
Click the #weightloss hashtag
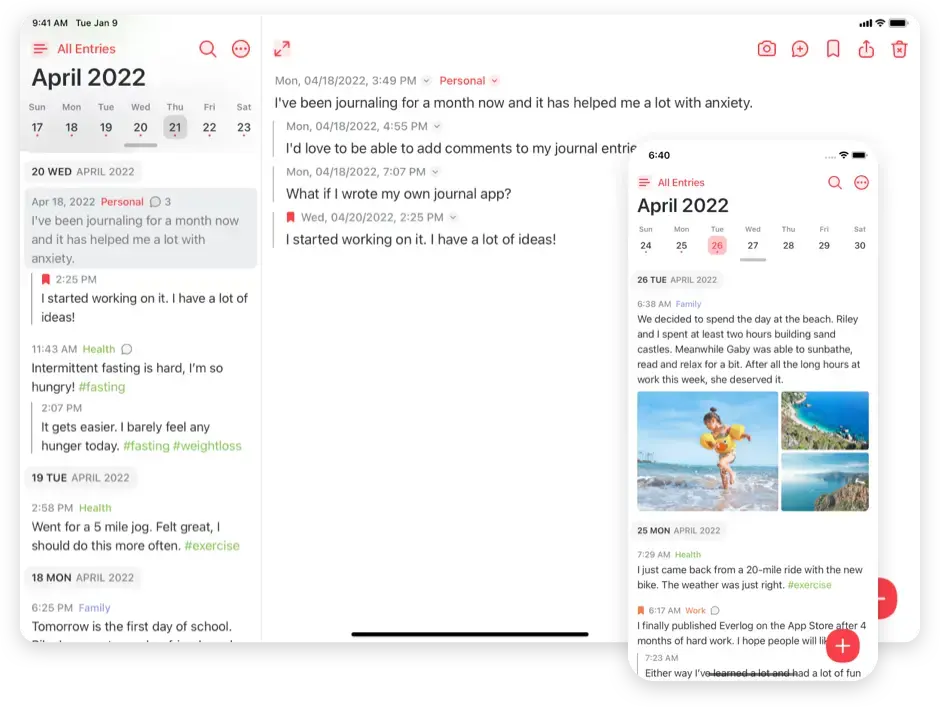(207, 445)
